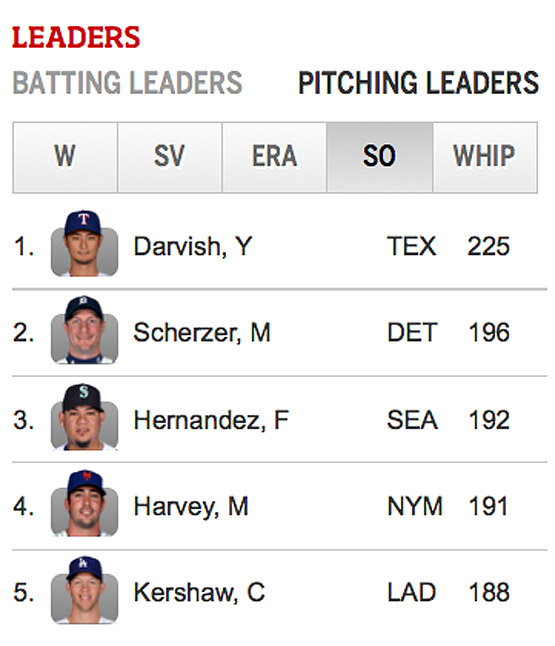This screenshot has height=646, width=555.
Task: Open Hernandez player headshot
Action: (84, 417)
